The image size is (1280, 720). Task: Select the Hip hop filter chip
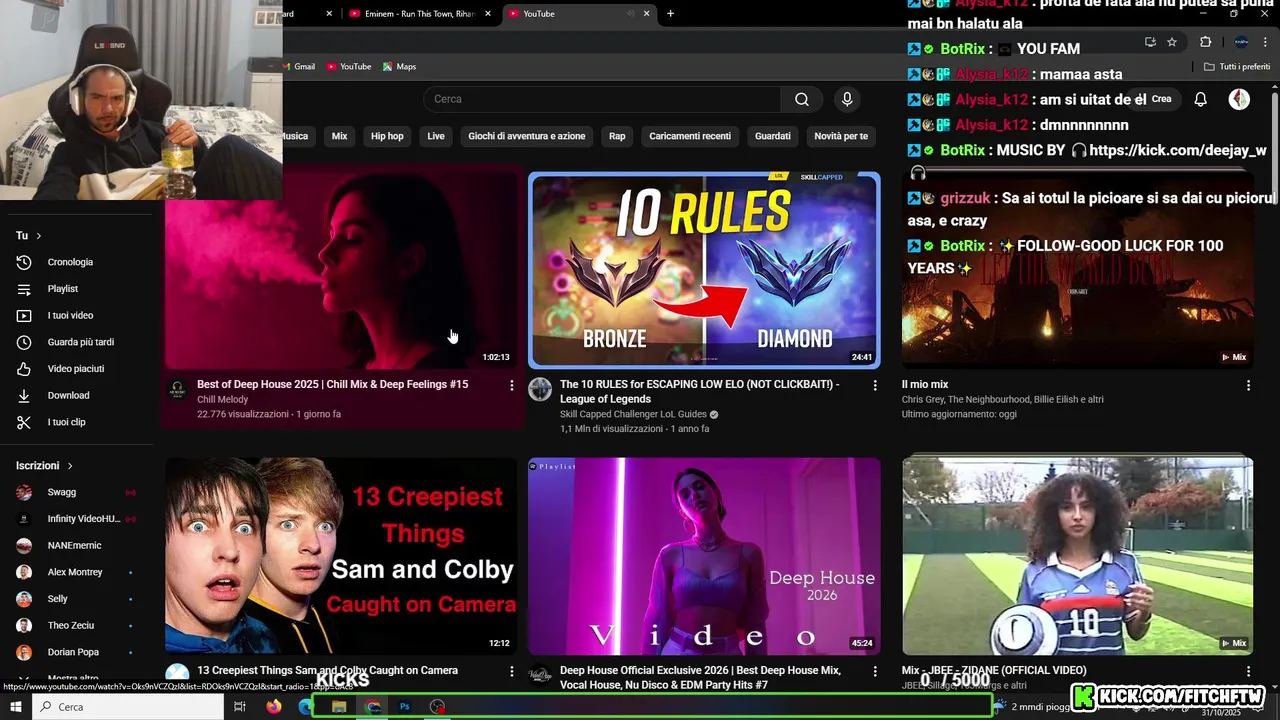tap(387, 136)
